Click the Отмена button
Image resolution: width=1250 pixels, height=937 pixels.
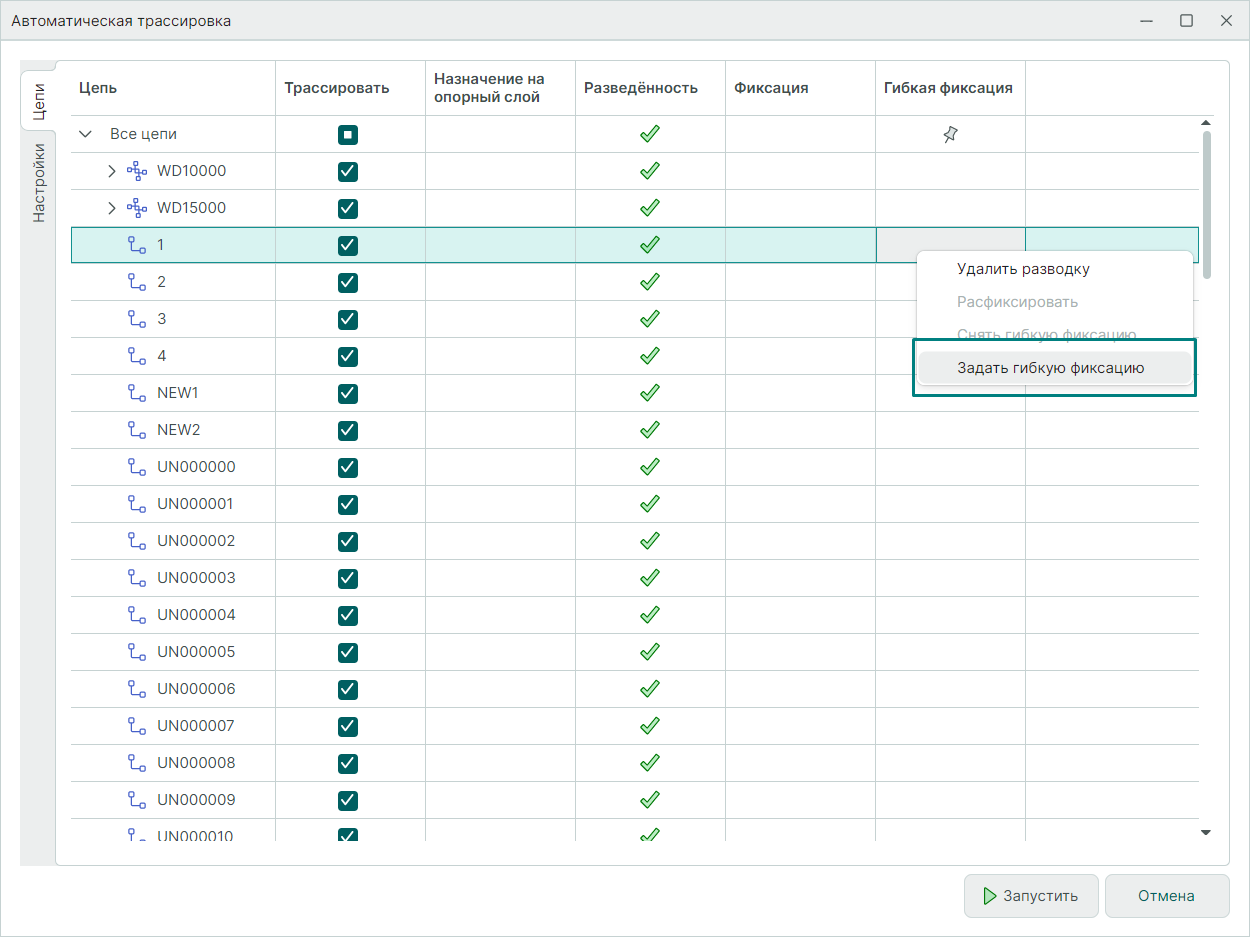pyautogui.click(x=1166, y=896)
